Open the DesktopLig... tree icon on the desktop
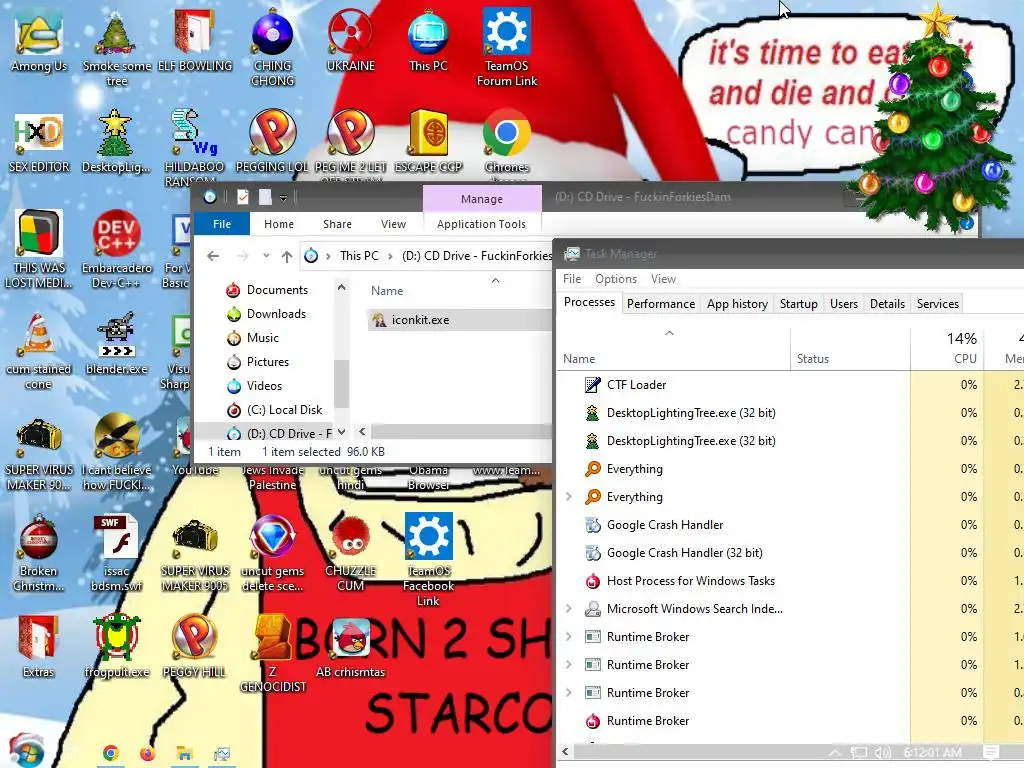 tap(116, 142)
